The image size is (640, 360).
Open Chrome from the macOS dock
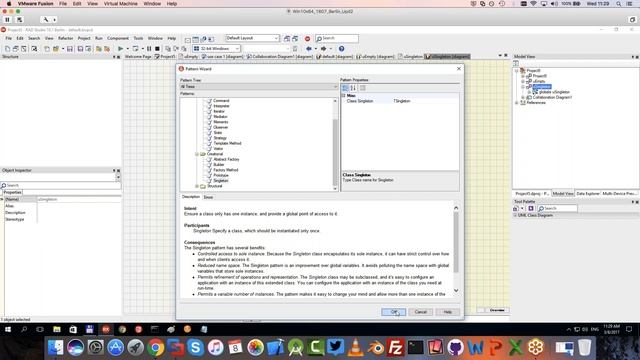click(156, 347)
